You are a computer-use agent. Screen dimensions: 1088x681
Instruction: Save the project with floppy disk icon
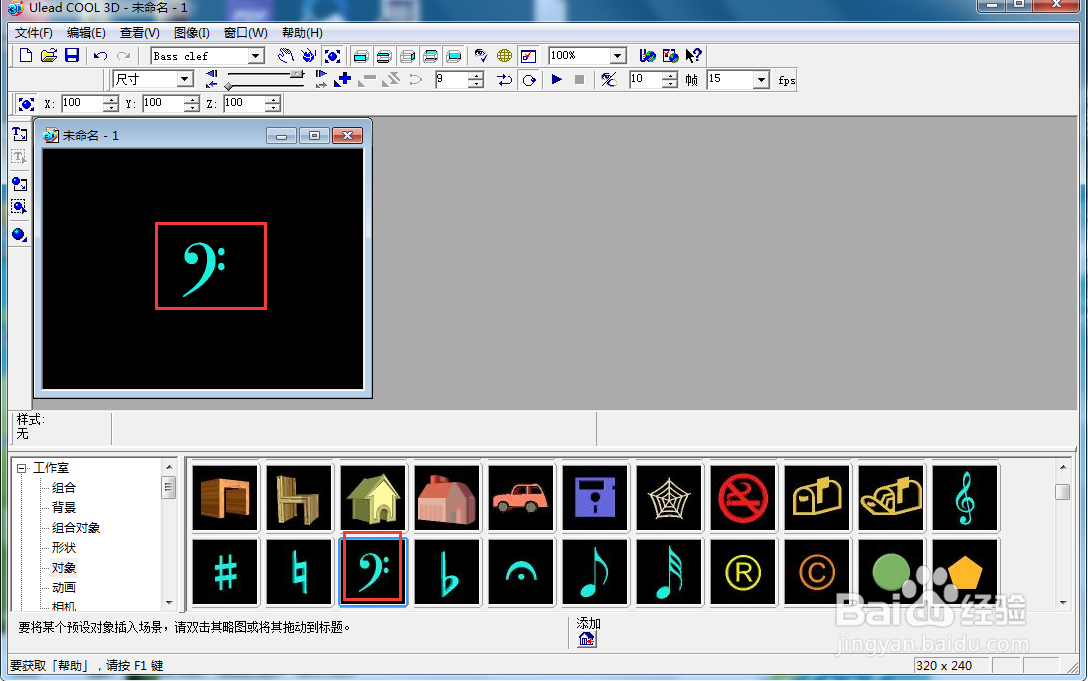click(71, 56)
